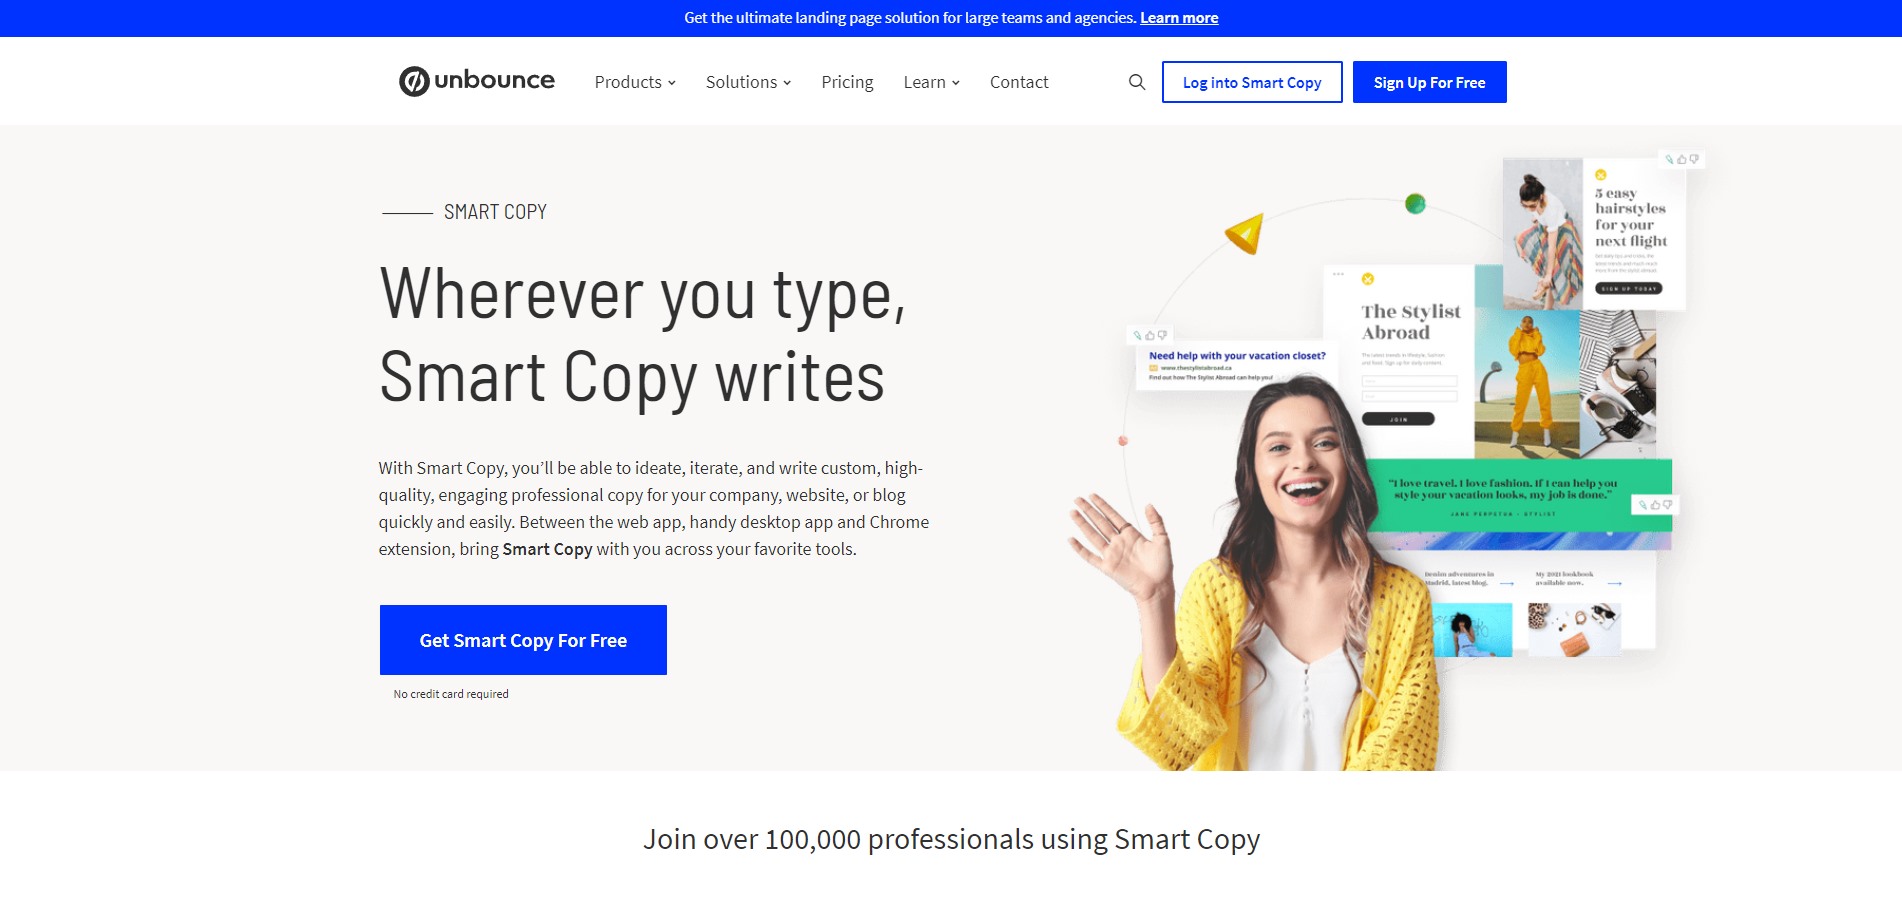Image resolution: width=1902 pixels, height=906 pixels.
Task: Expand the Solutions dropdown menu
Action: (x=748, y=82)
